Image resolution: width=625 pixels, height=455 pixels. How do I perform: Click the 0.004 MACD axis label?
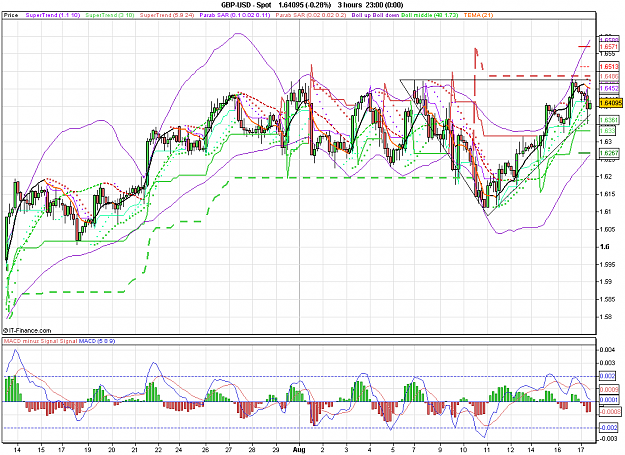coord(607,350)
